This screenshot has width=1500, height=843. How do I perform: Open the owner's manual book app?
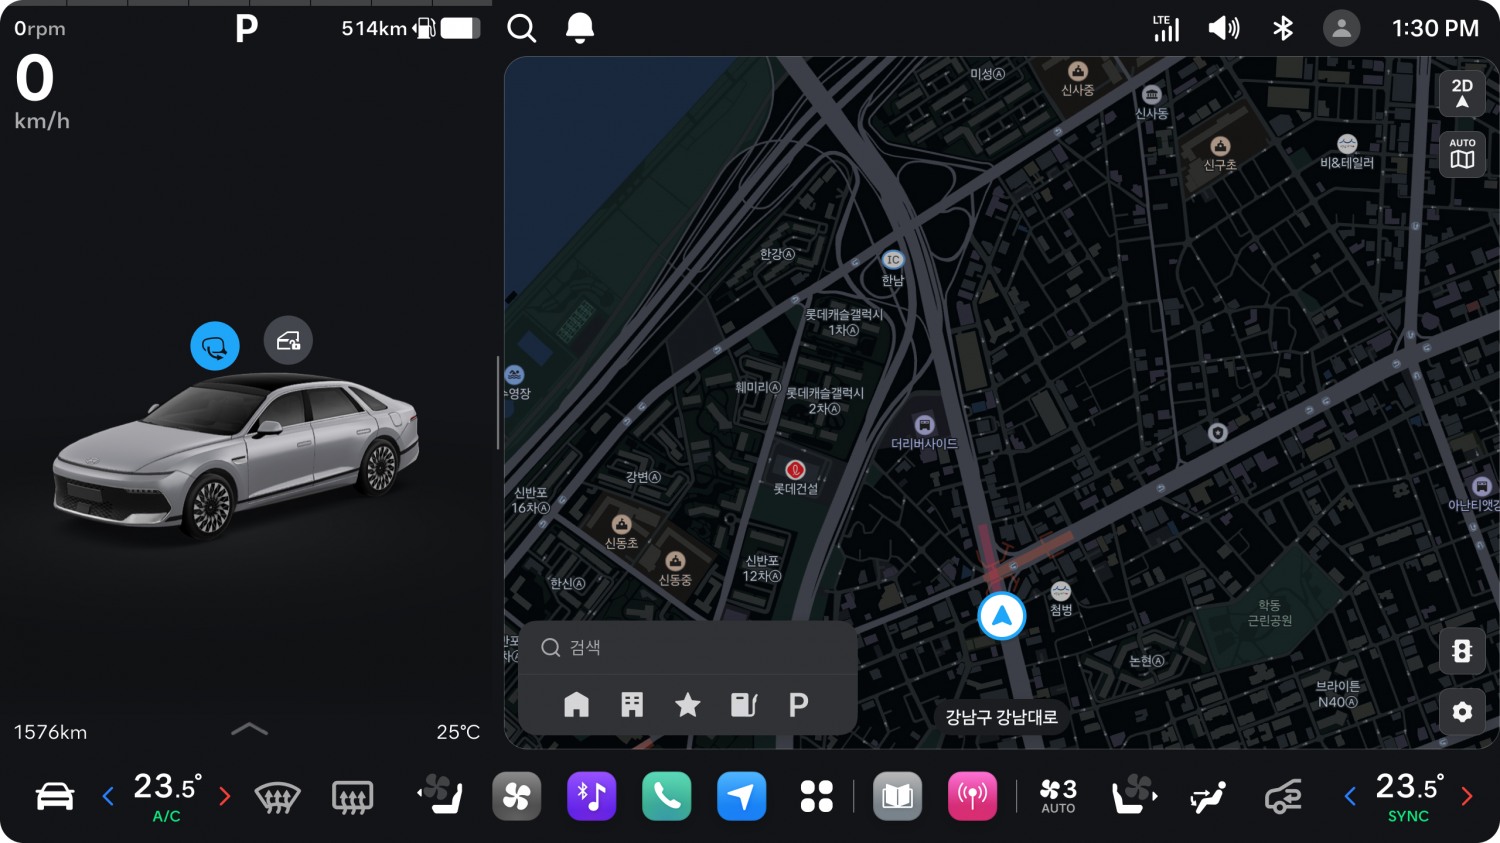[898, 796]
